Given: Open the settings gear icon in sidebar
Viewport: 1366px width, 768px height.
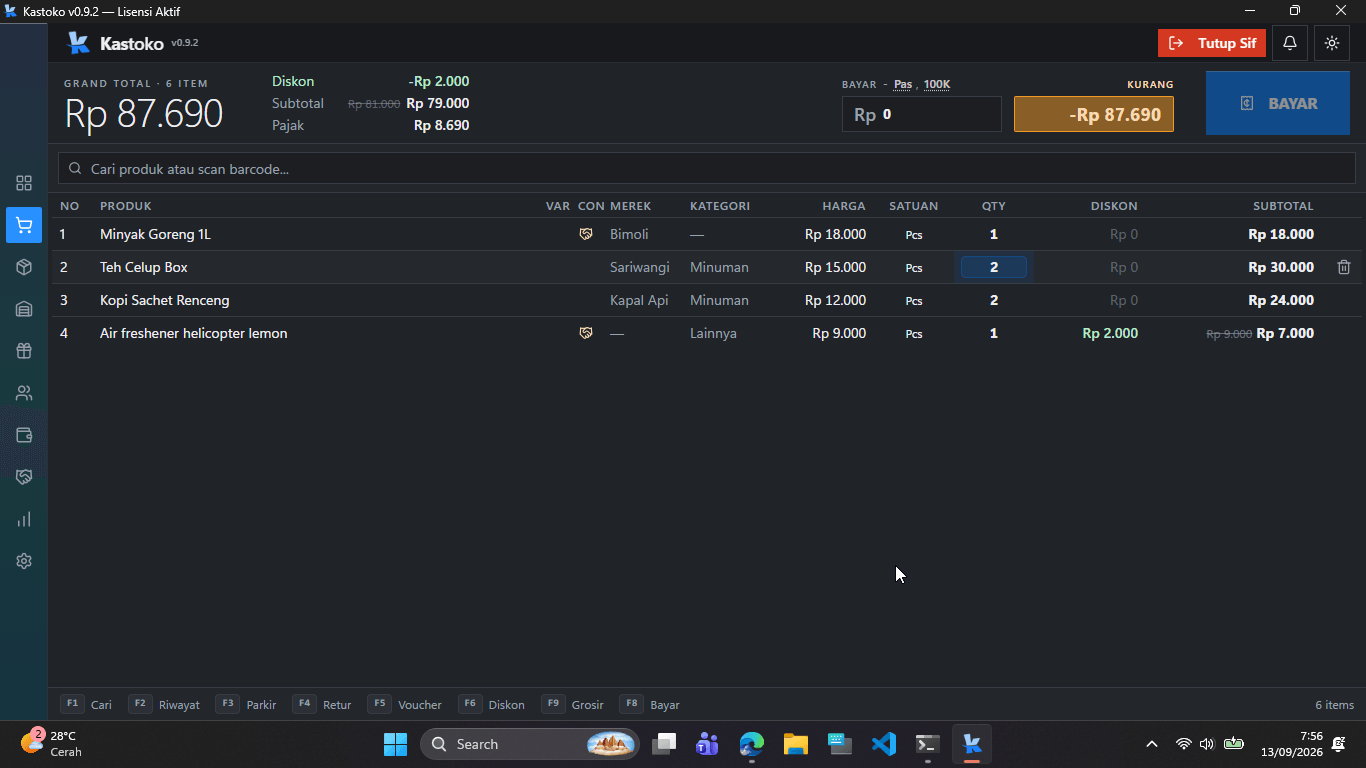Looking at the screenshot, I should 24,561.
